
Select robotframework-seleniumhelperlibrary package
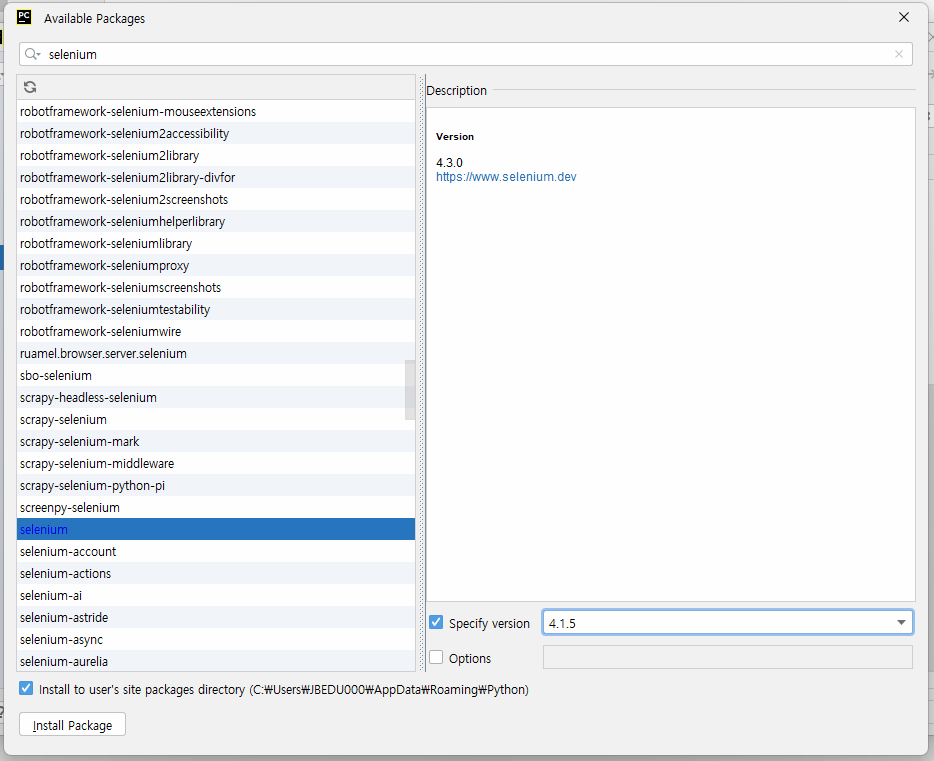point(216,222)
